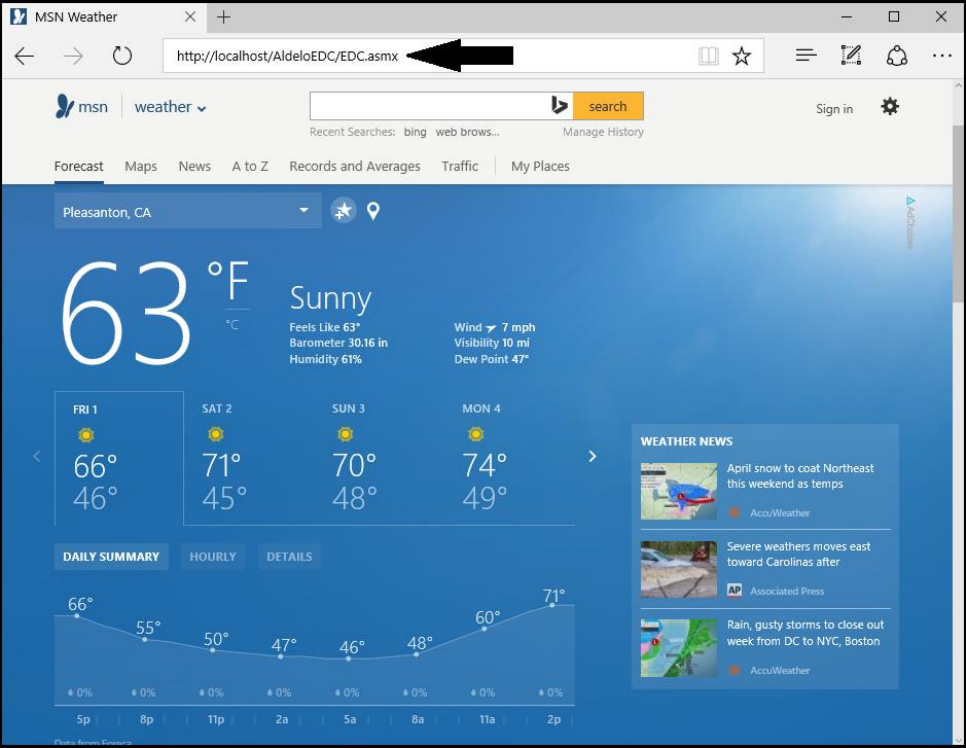
Task: Select the DAILY SUMMARY button
Action: [x=111, y=556]
